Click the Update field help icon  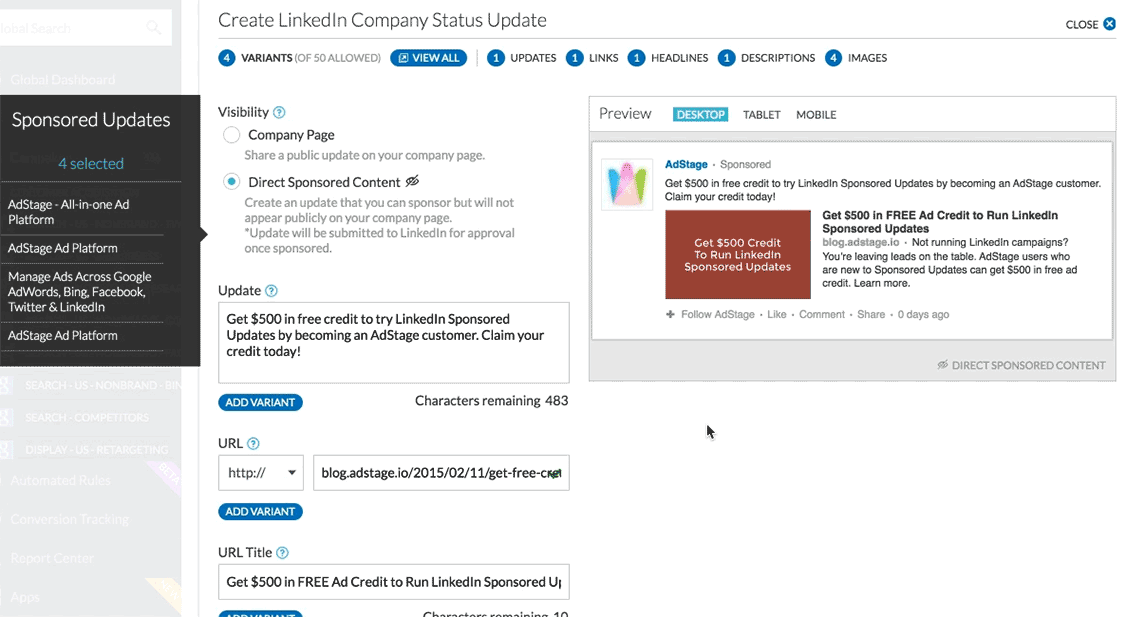271,291
